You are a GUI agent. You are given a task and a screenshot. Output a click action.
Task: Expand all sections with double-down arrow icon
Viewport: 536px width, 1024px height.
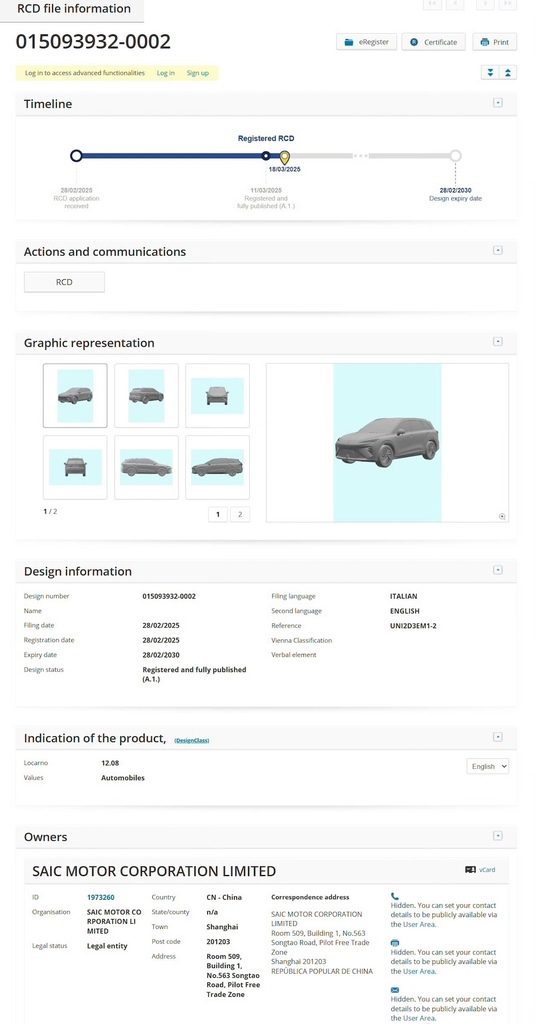click(x=490, y=72)
